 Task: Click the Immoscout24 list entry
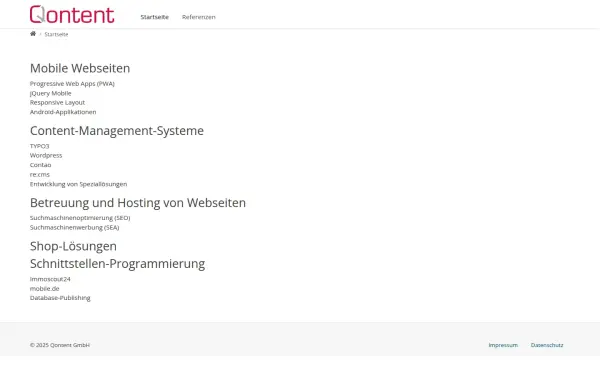tap(50, 279)
